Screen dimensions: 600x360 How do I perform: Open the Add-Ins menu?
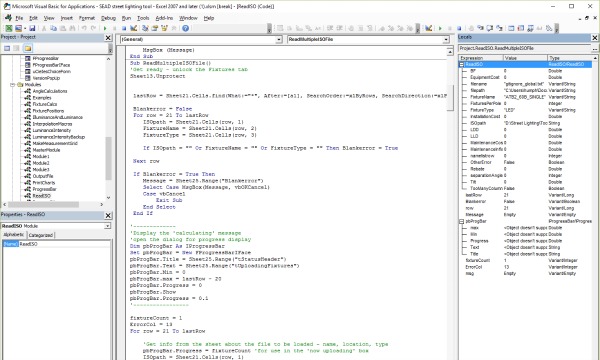(164, 18)
